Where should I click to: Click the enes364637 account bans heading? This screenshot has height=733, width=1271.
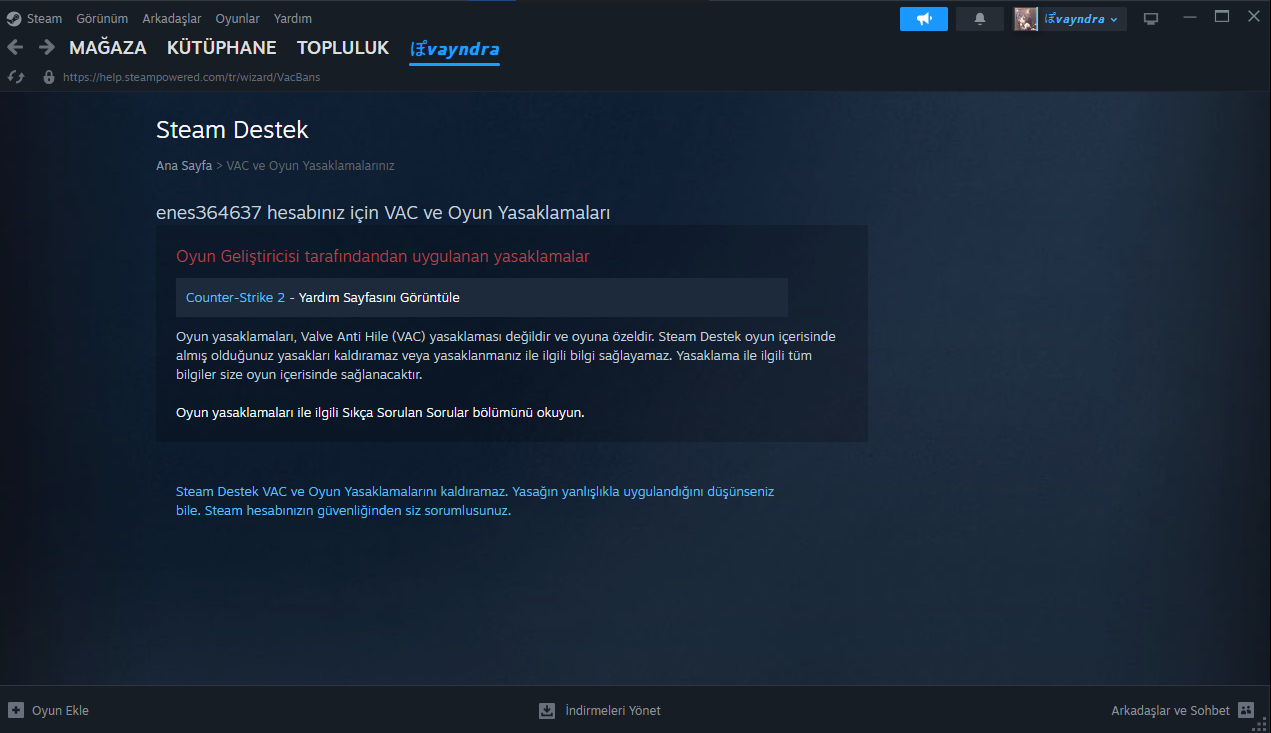[x=383, y=213]
